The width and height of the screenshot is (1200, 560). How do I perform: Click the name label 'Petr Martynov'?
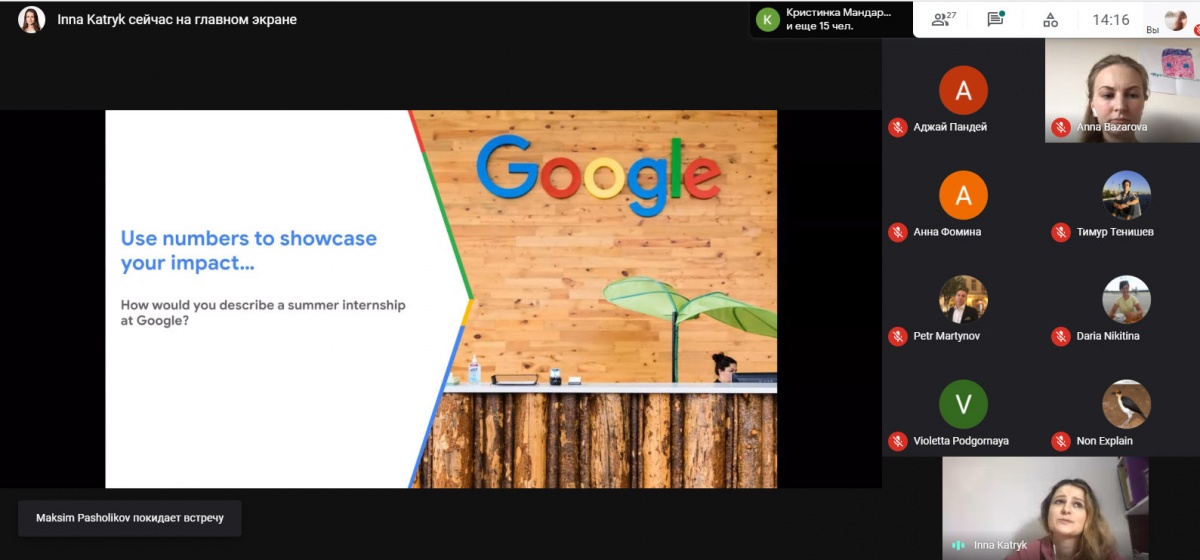click(946, 336)
